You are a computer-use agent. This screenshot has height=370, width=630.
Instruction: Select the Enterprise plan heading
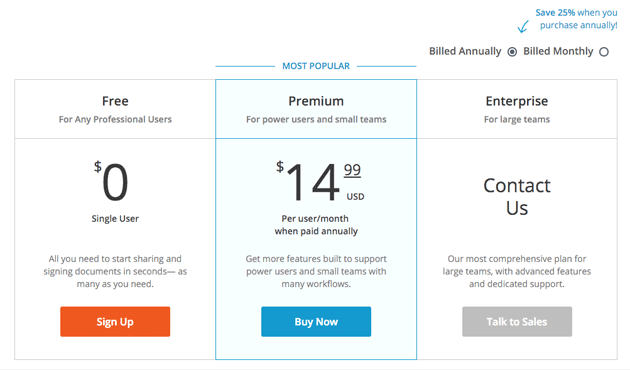(517, 101)
